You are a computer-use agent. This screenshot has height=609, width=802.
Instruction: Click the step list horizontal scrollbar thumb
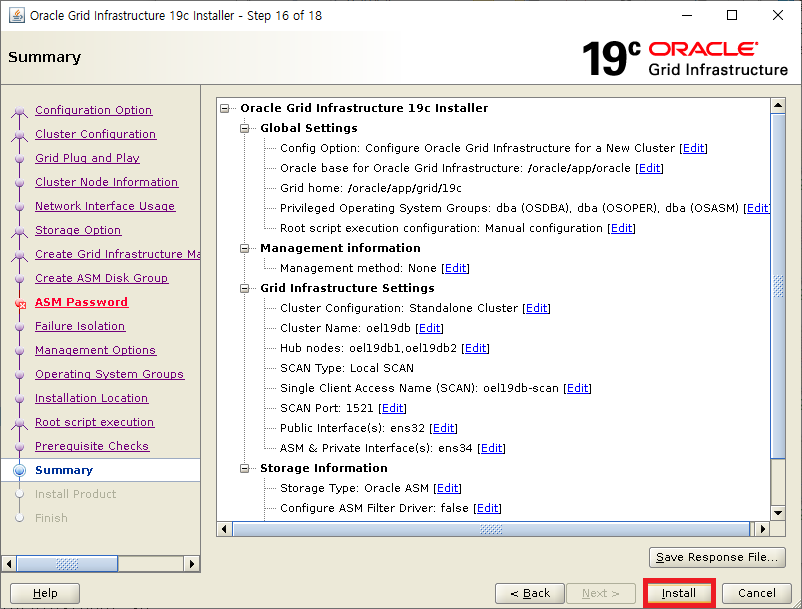click(x=67, y=564)
